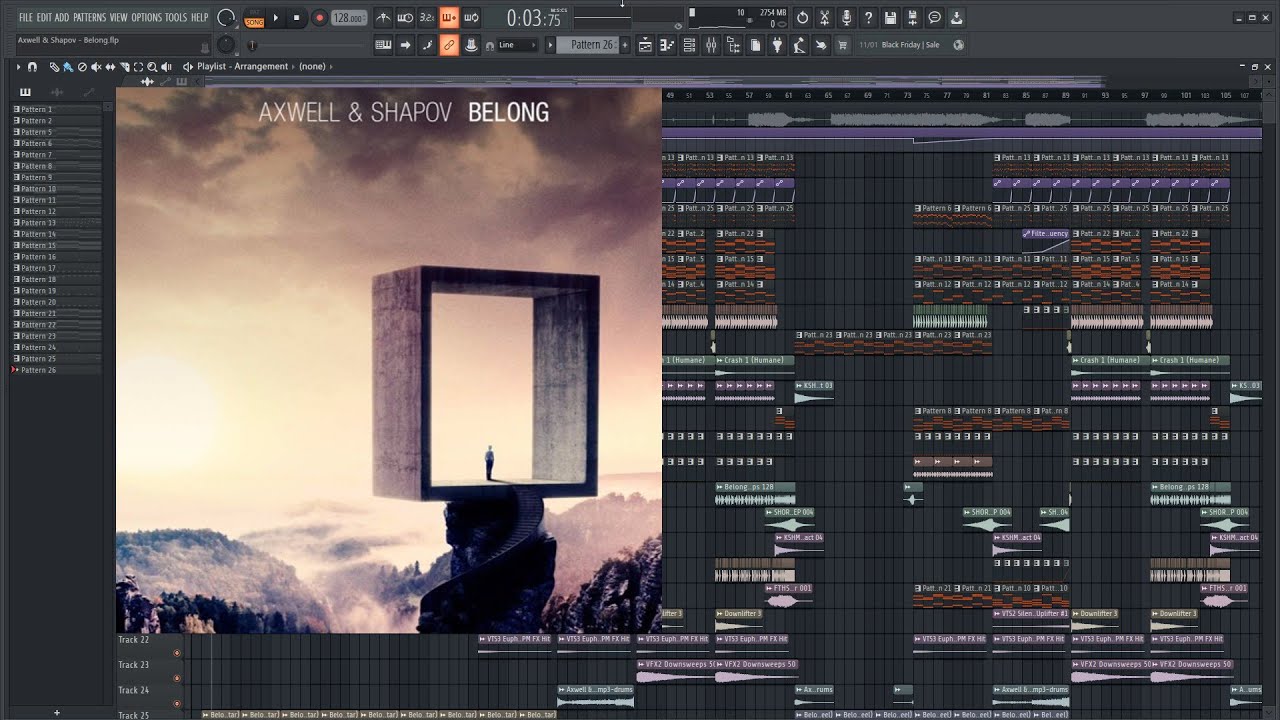Select the Playlist paint brush tool
The width and height of the screenshot is (1280, 720).
click(68, 66)
